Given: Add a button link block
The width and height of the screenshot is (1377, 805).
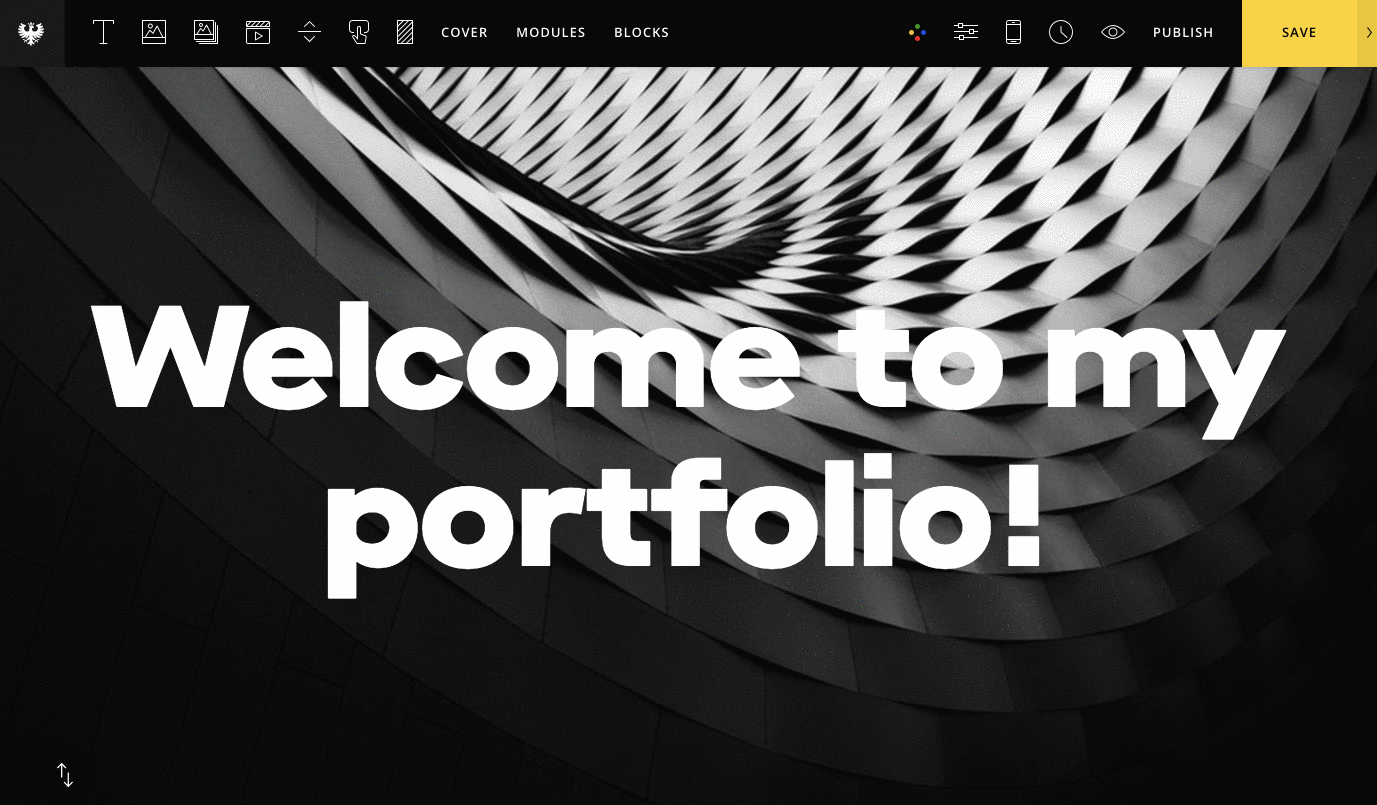Looking at the screenshot, I should tap(359, 32).
